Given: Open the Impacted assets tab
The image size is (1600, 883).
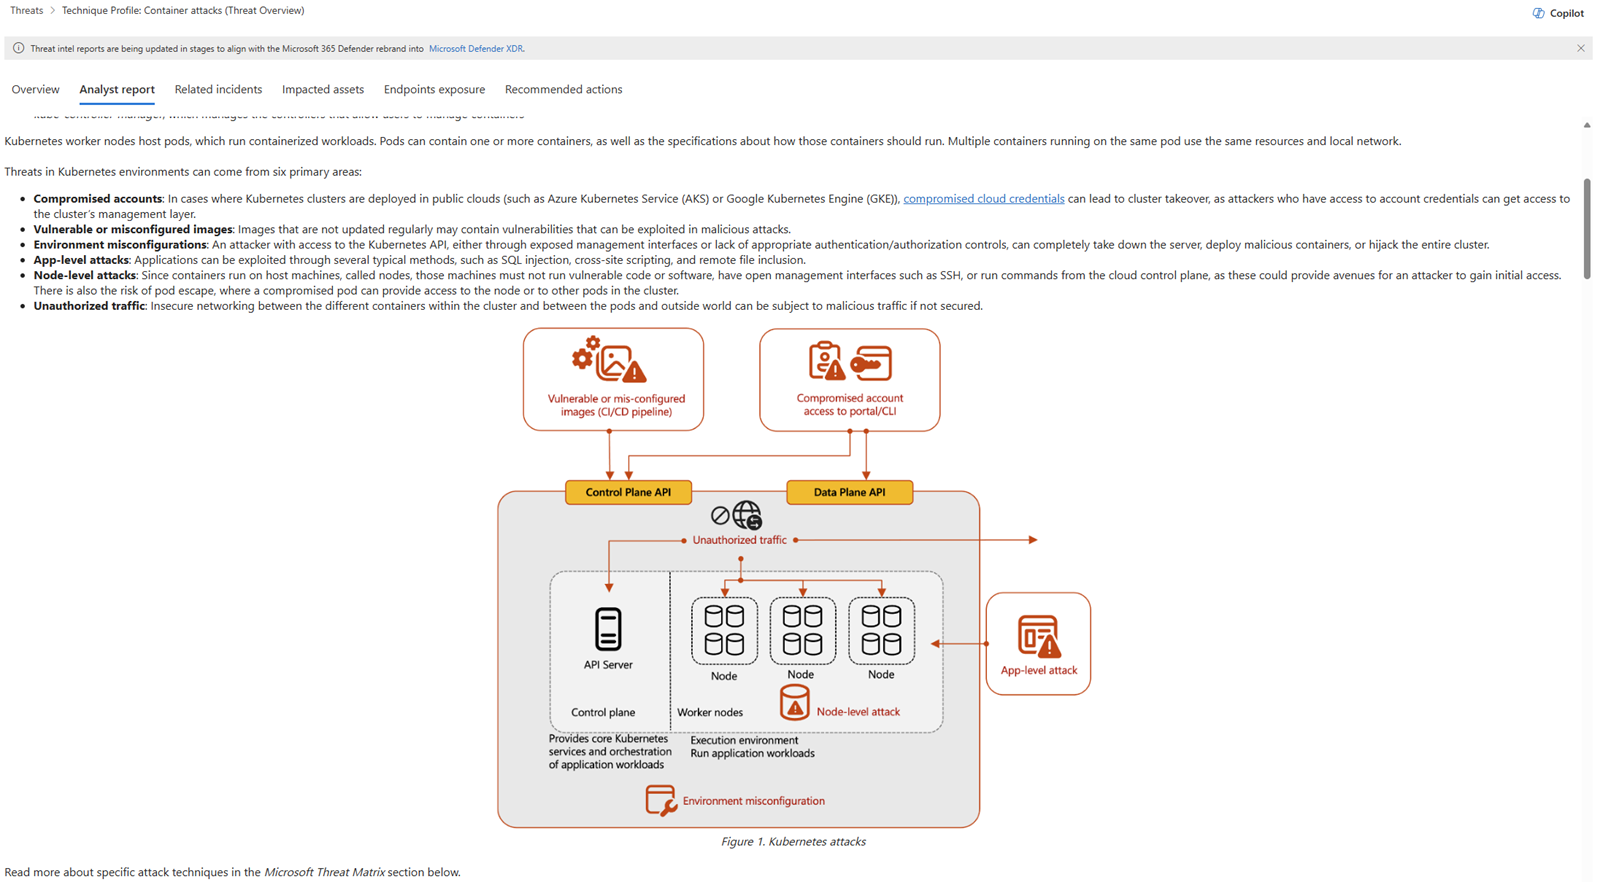Looking at the screenshot, I should (323, 89).
